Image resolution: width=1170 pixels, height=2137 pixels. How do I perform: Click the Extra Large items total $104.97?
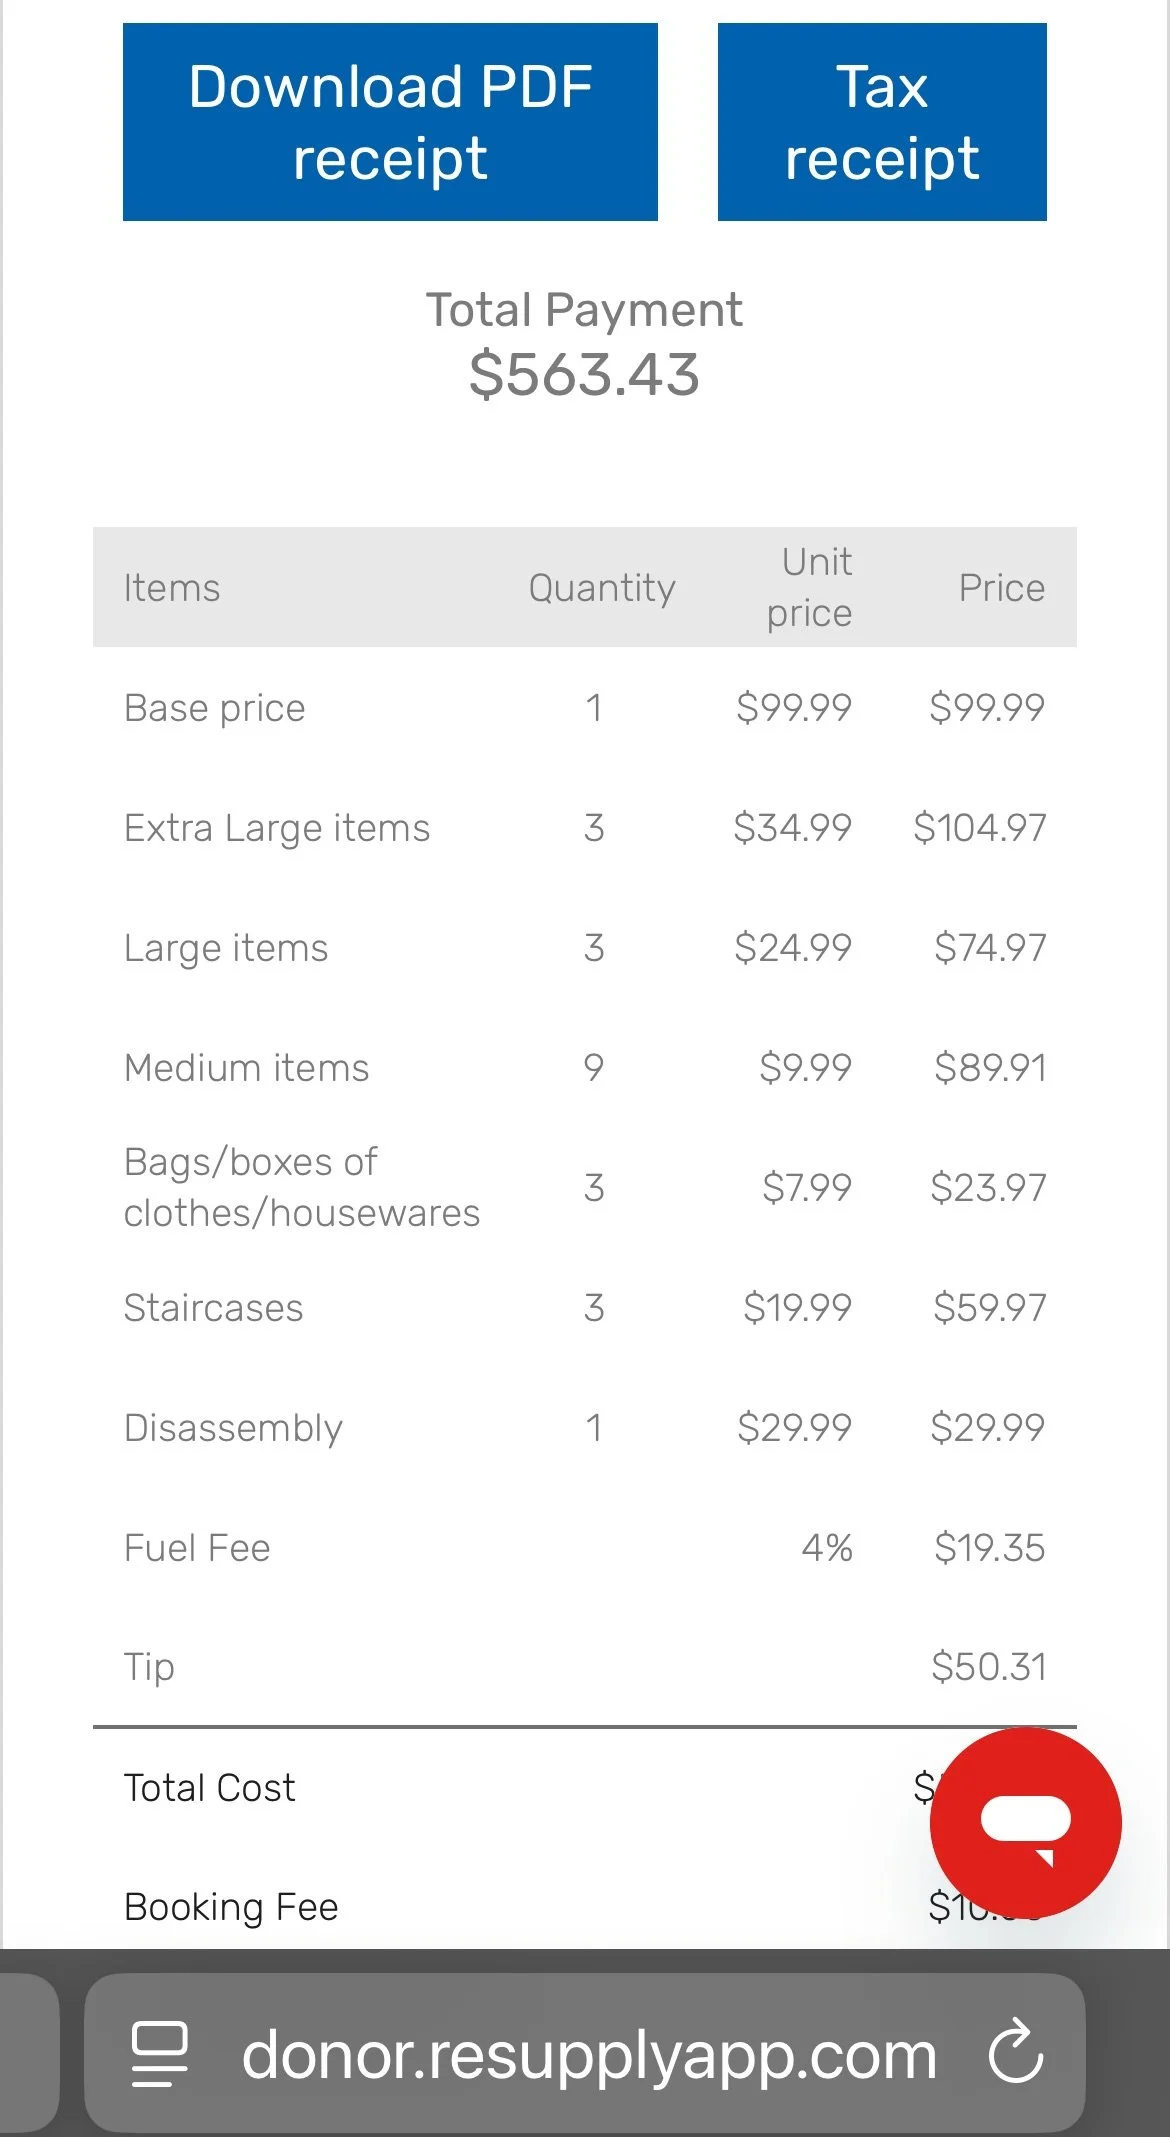click(979, 828)
